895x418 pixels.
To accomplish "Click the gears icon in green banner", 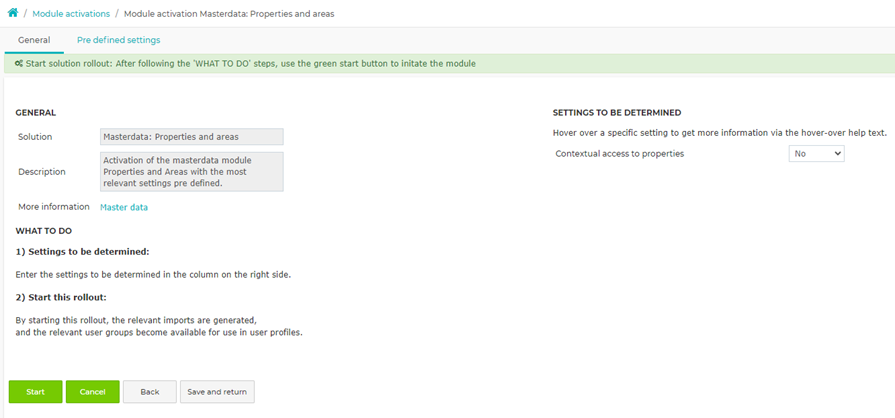I will point(19,63).
